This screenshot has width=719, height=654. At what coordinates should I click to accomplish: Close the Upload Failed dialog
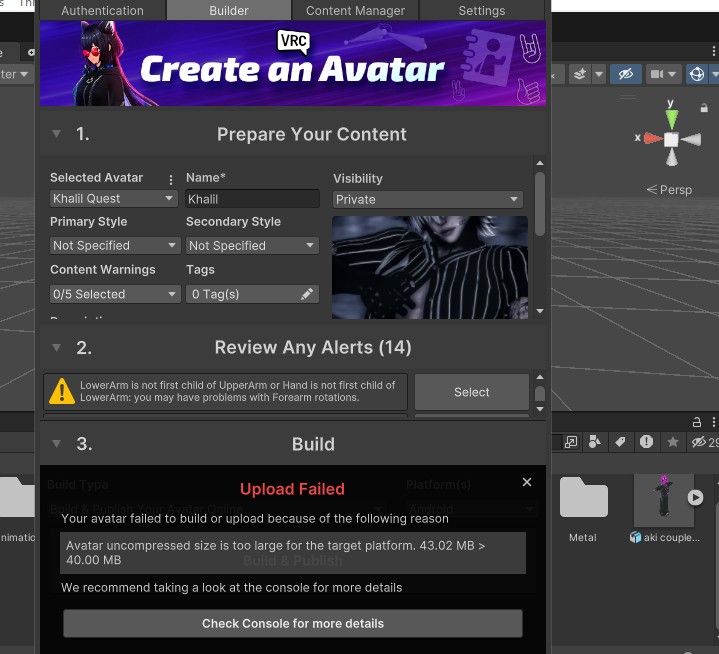[527, 482]
